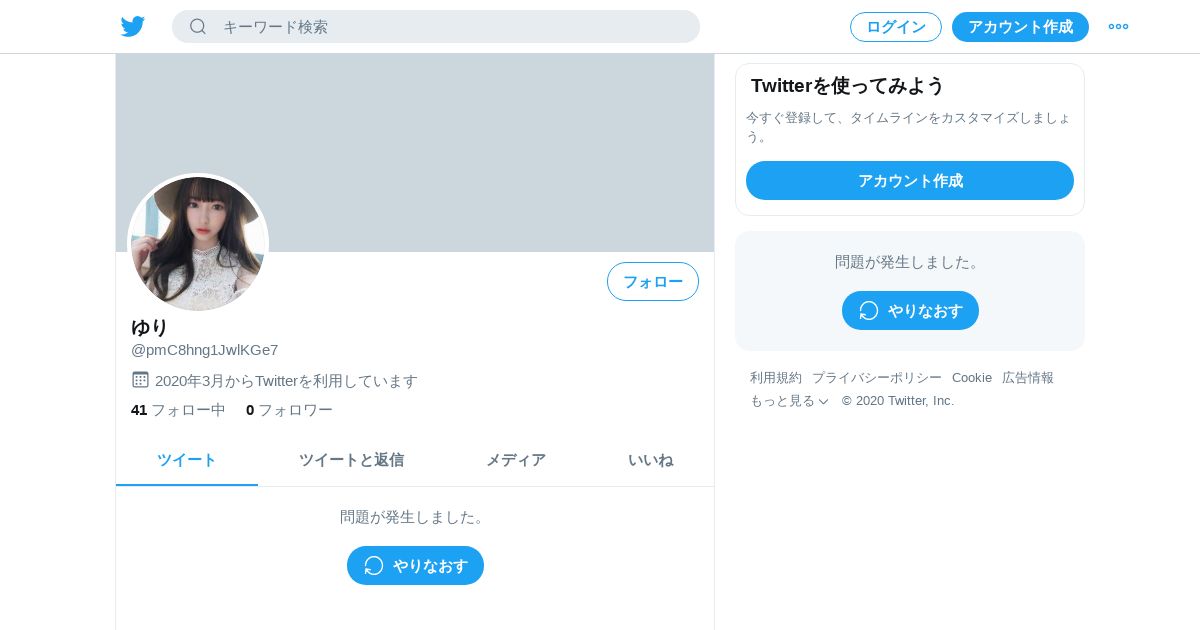Go to the いいね tab
Screen dimensions: 1200x630
coord(650,460)
